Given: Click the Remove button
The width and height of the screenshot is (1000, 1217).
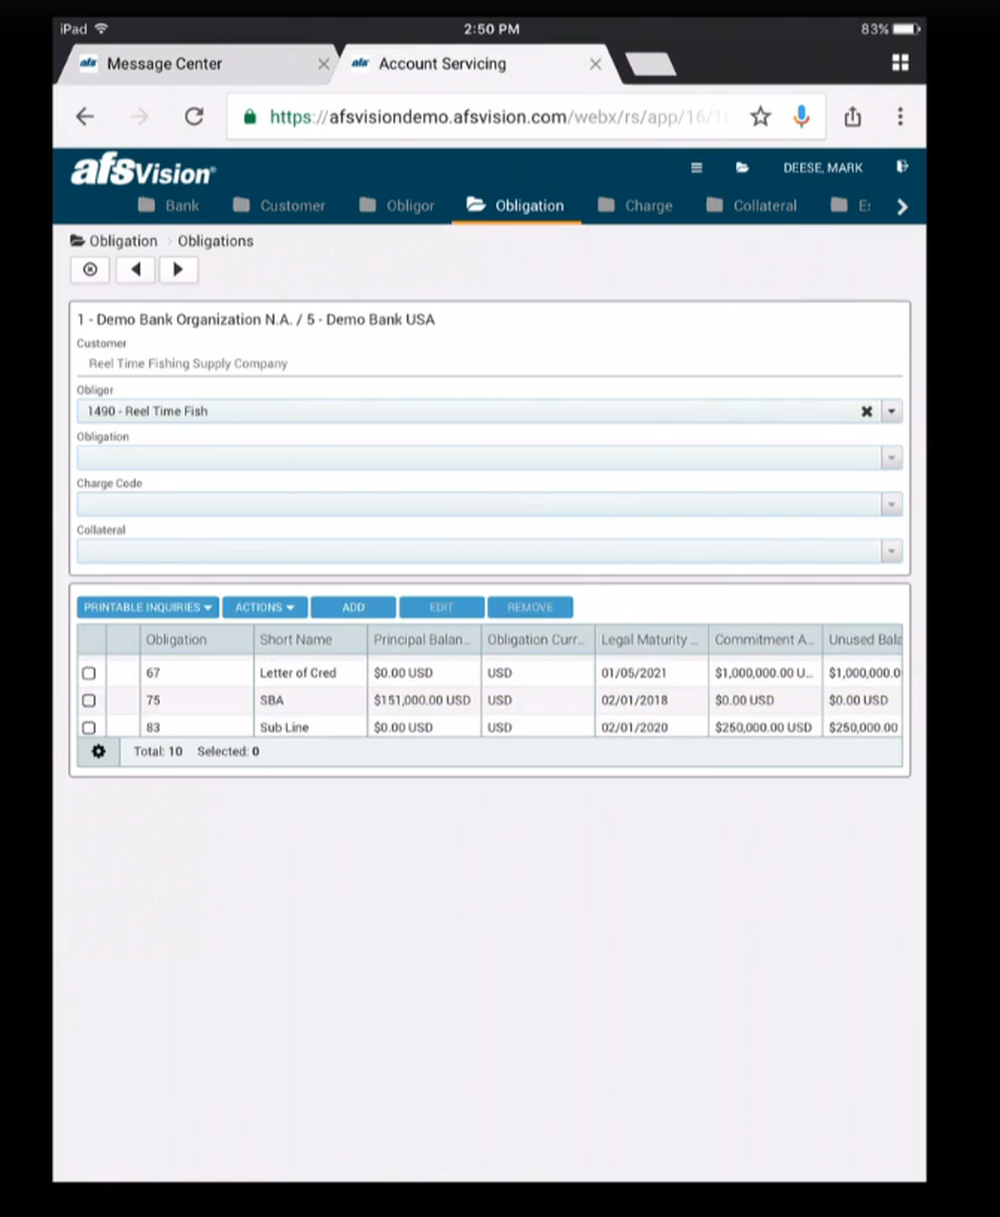Looking at the screenshot, I should click(x=530, y=607).
